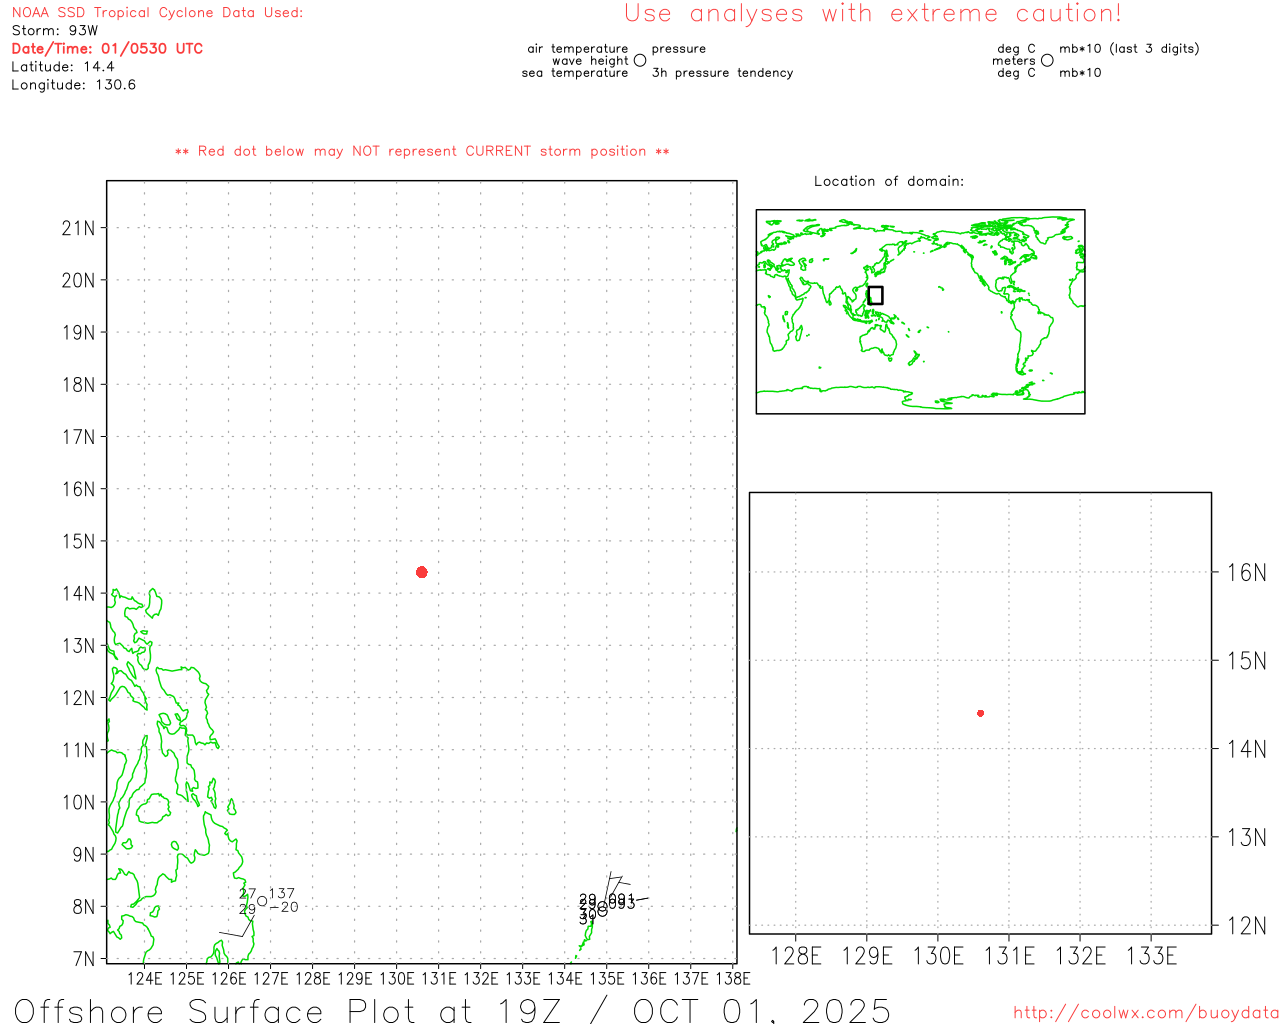1280x1024 pixels.
Task: Click the legend circle beside 'meters'
Action: click(1047, 61)
